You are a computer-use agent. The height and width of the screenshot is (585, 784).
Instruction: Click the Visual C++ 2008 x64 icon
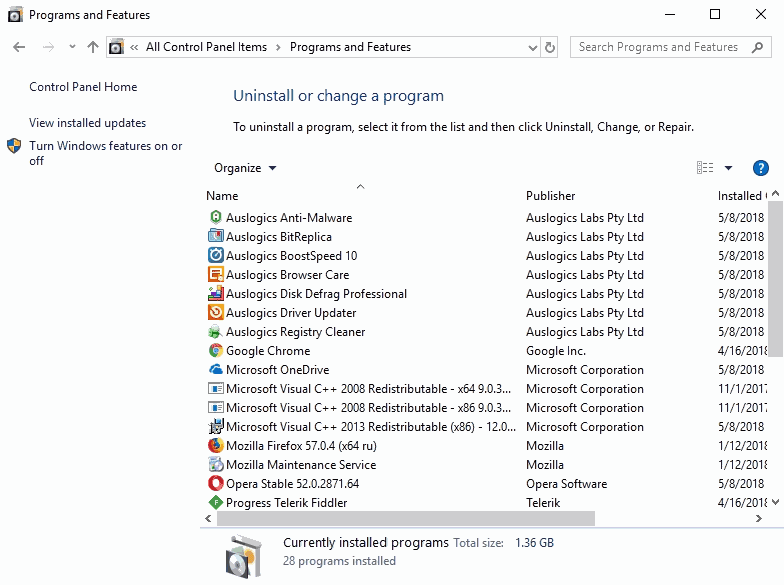[216, 388]
